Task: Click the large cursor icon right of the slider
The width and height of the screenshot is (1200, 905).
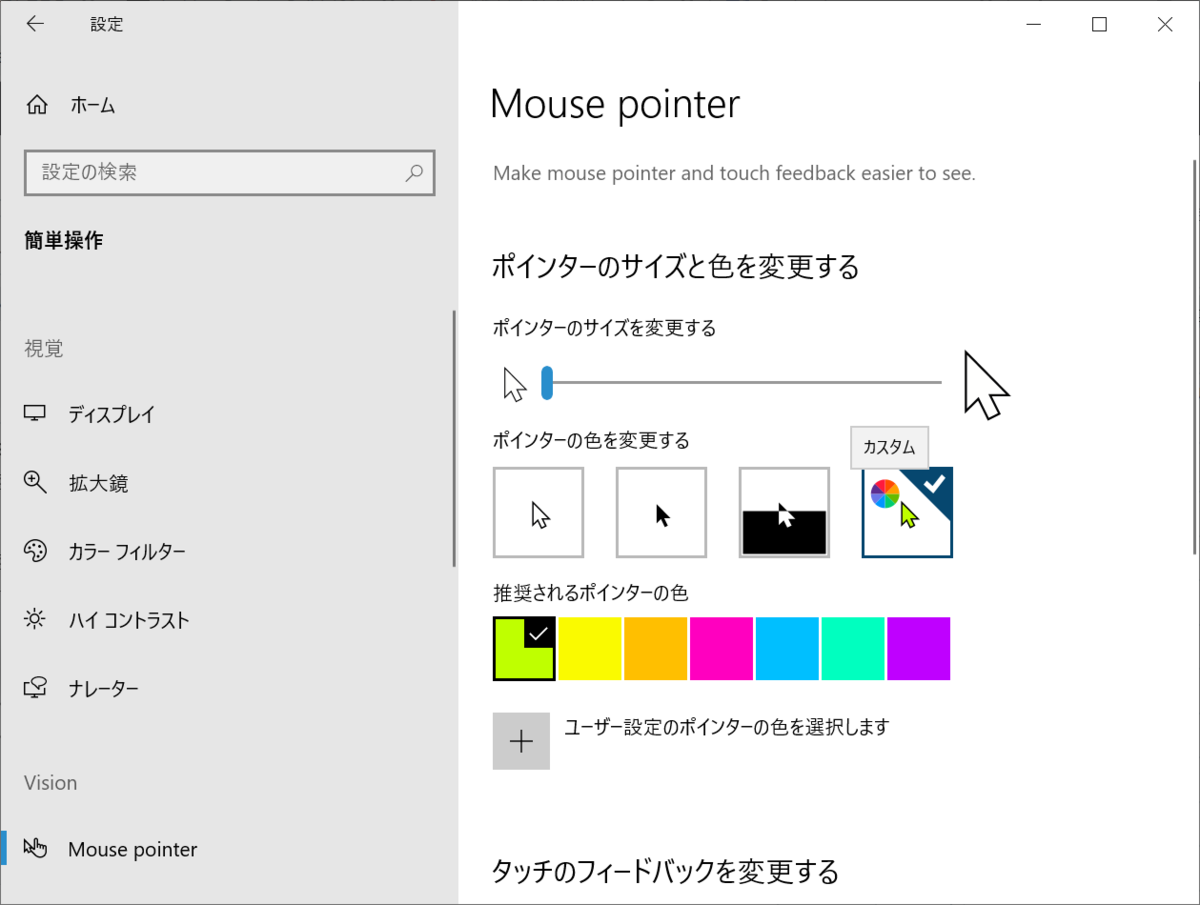Action: 986,384
